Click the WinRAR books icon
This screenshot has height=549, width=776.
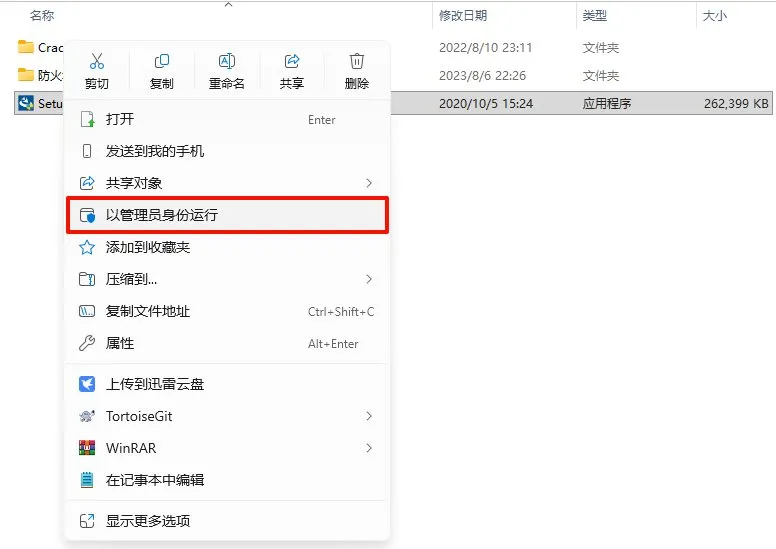click(x=87, y=448)
